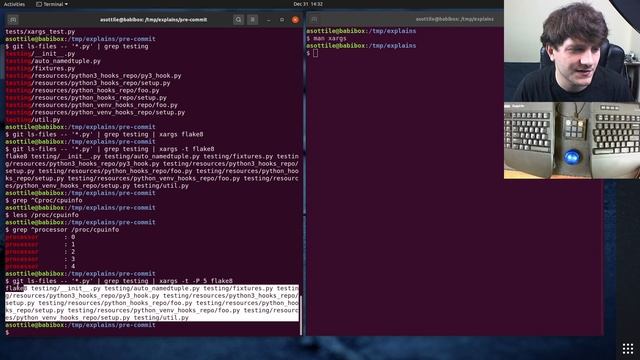Click left terminal title /tmp/explains/pre-commit

[153, 20]
